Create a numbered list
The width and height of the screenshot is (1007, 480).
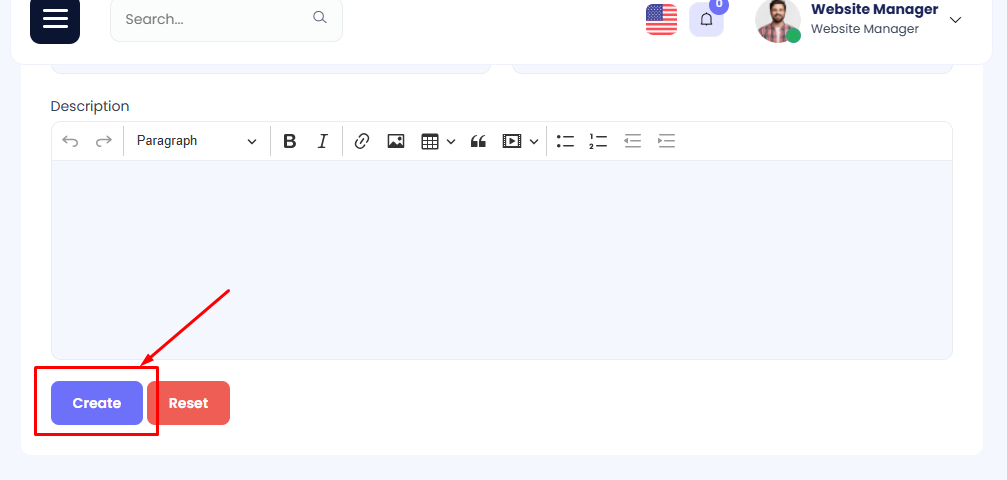coord(598,141)
